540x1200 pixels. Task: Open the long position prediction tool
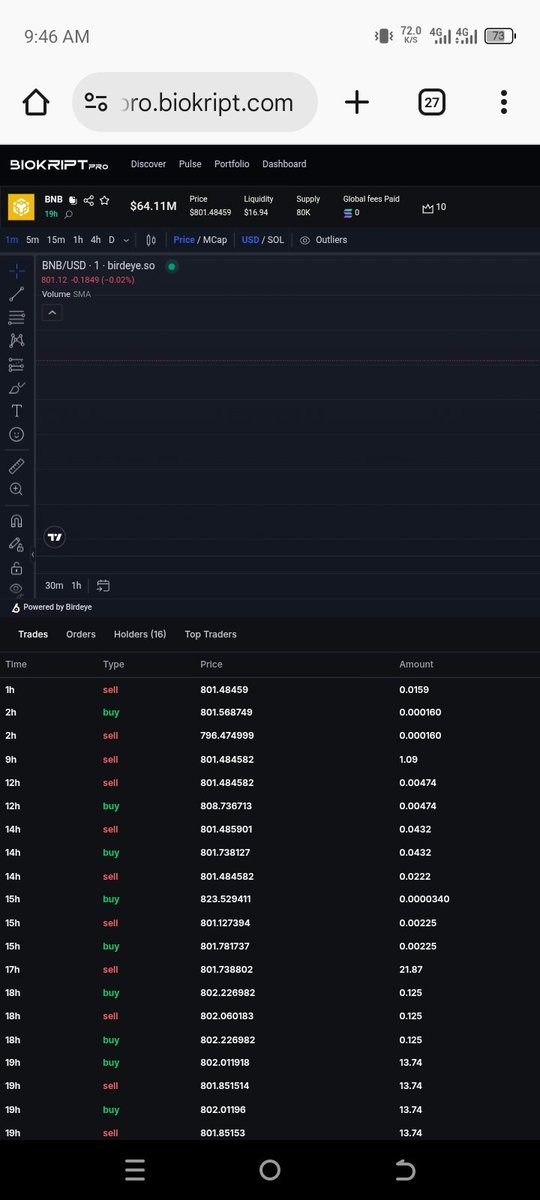(x=16, y=364)
